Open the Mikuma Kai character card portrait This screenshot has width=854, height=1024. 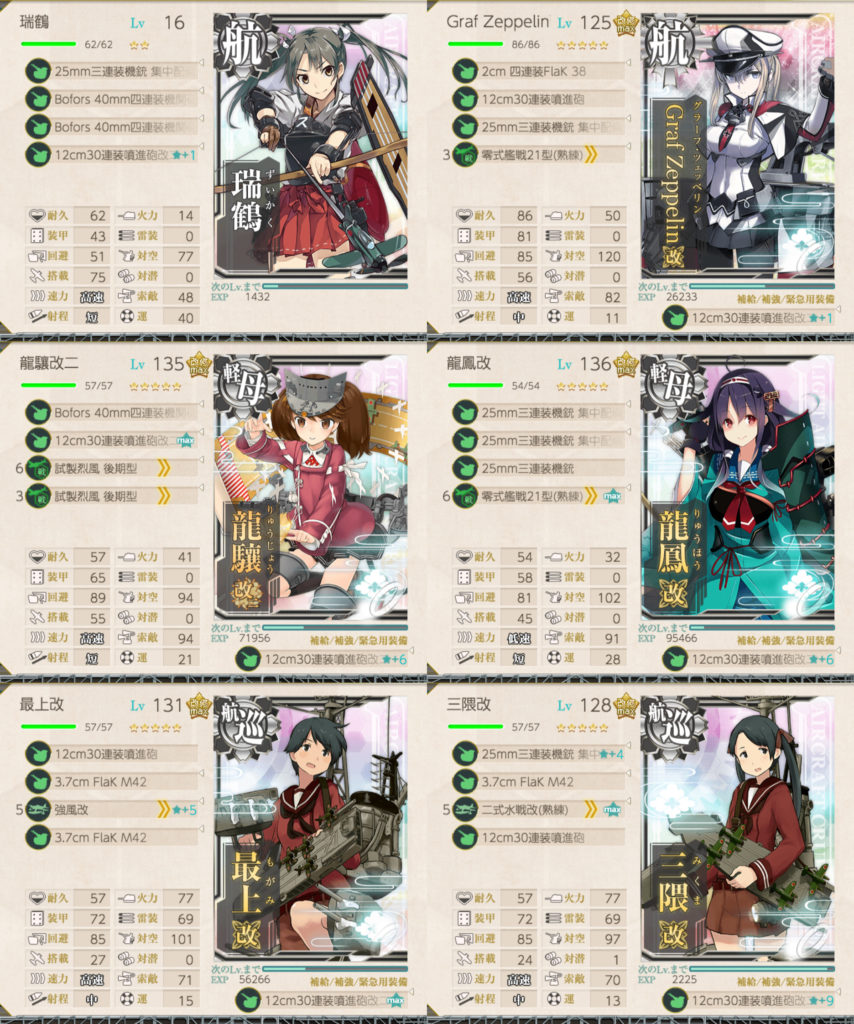pos(738,829)
